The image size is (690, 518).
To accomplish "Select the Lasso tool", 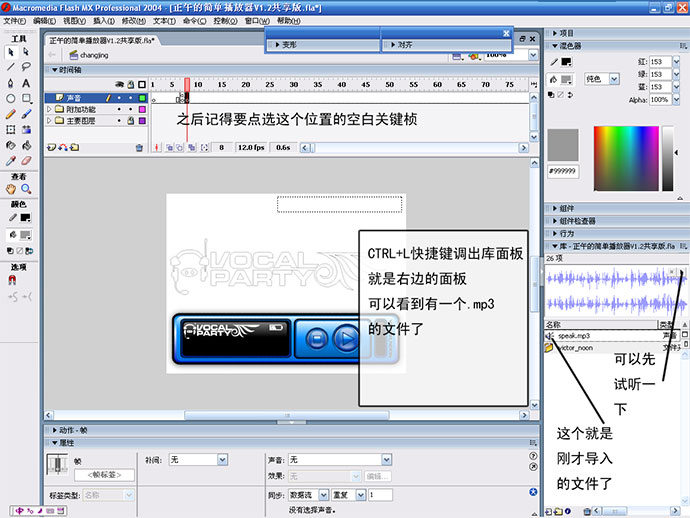I will 26,67.
